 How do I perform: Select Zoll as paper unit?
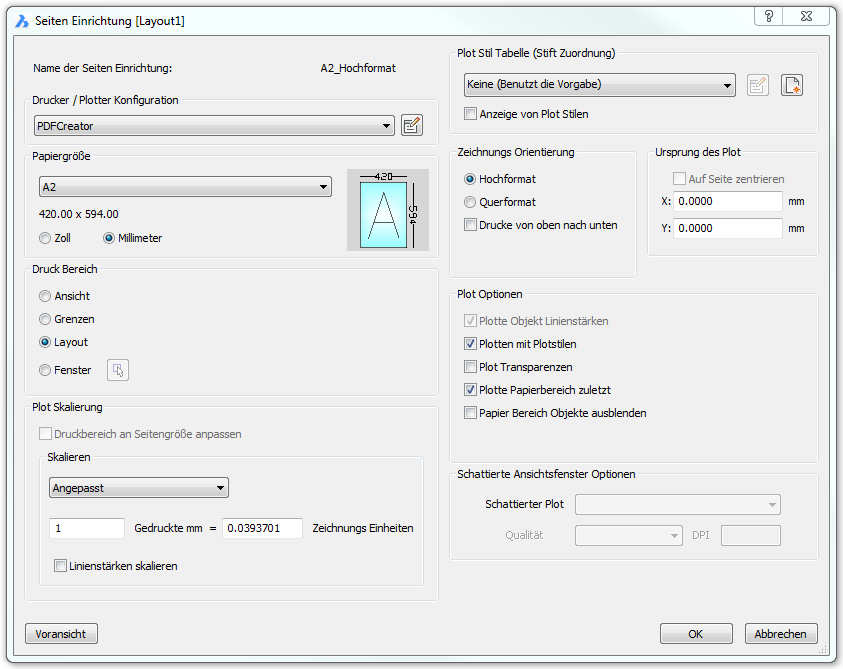(45, 238)
